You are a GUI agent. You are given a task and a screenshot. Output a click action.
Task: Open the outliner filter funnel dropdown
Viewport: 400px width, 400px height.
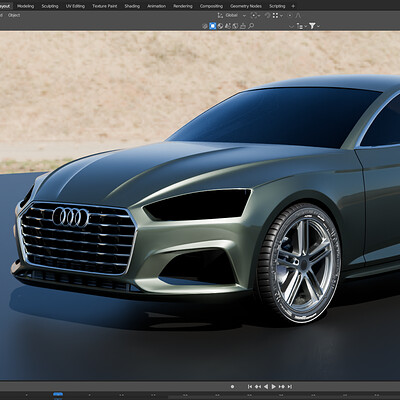point(314,26)
